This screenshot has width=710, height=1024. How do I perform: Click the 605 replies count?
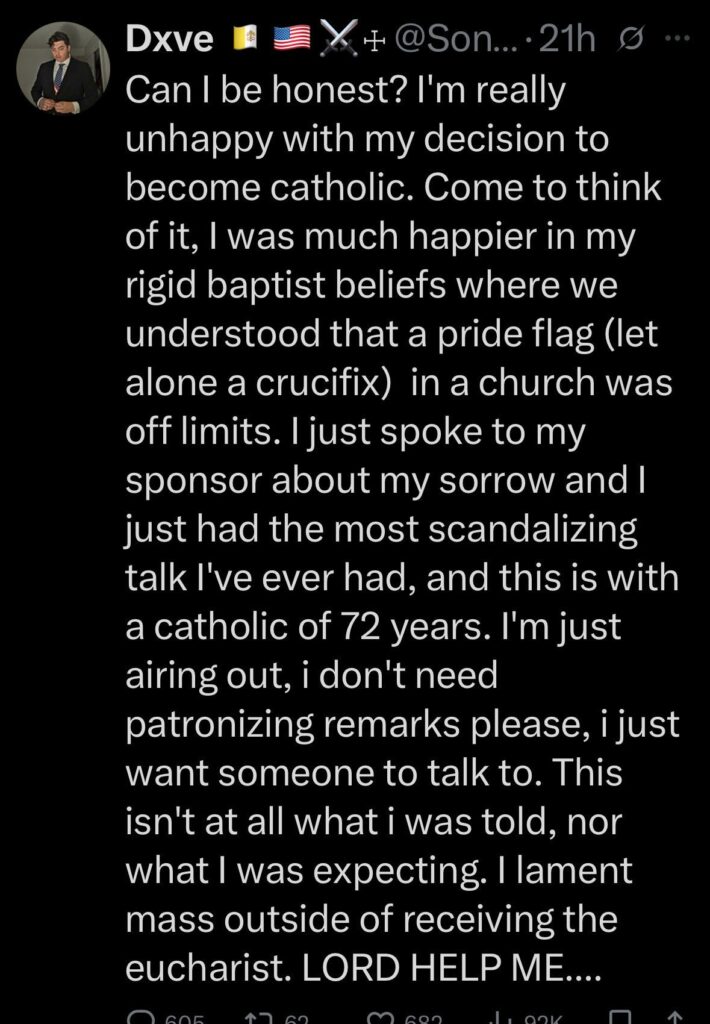click(x=183, y=1016)
